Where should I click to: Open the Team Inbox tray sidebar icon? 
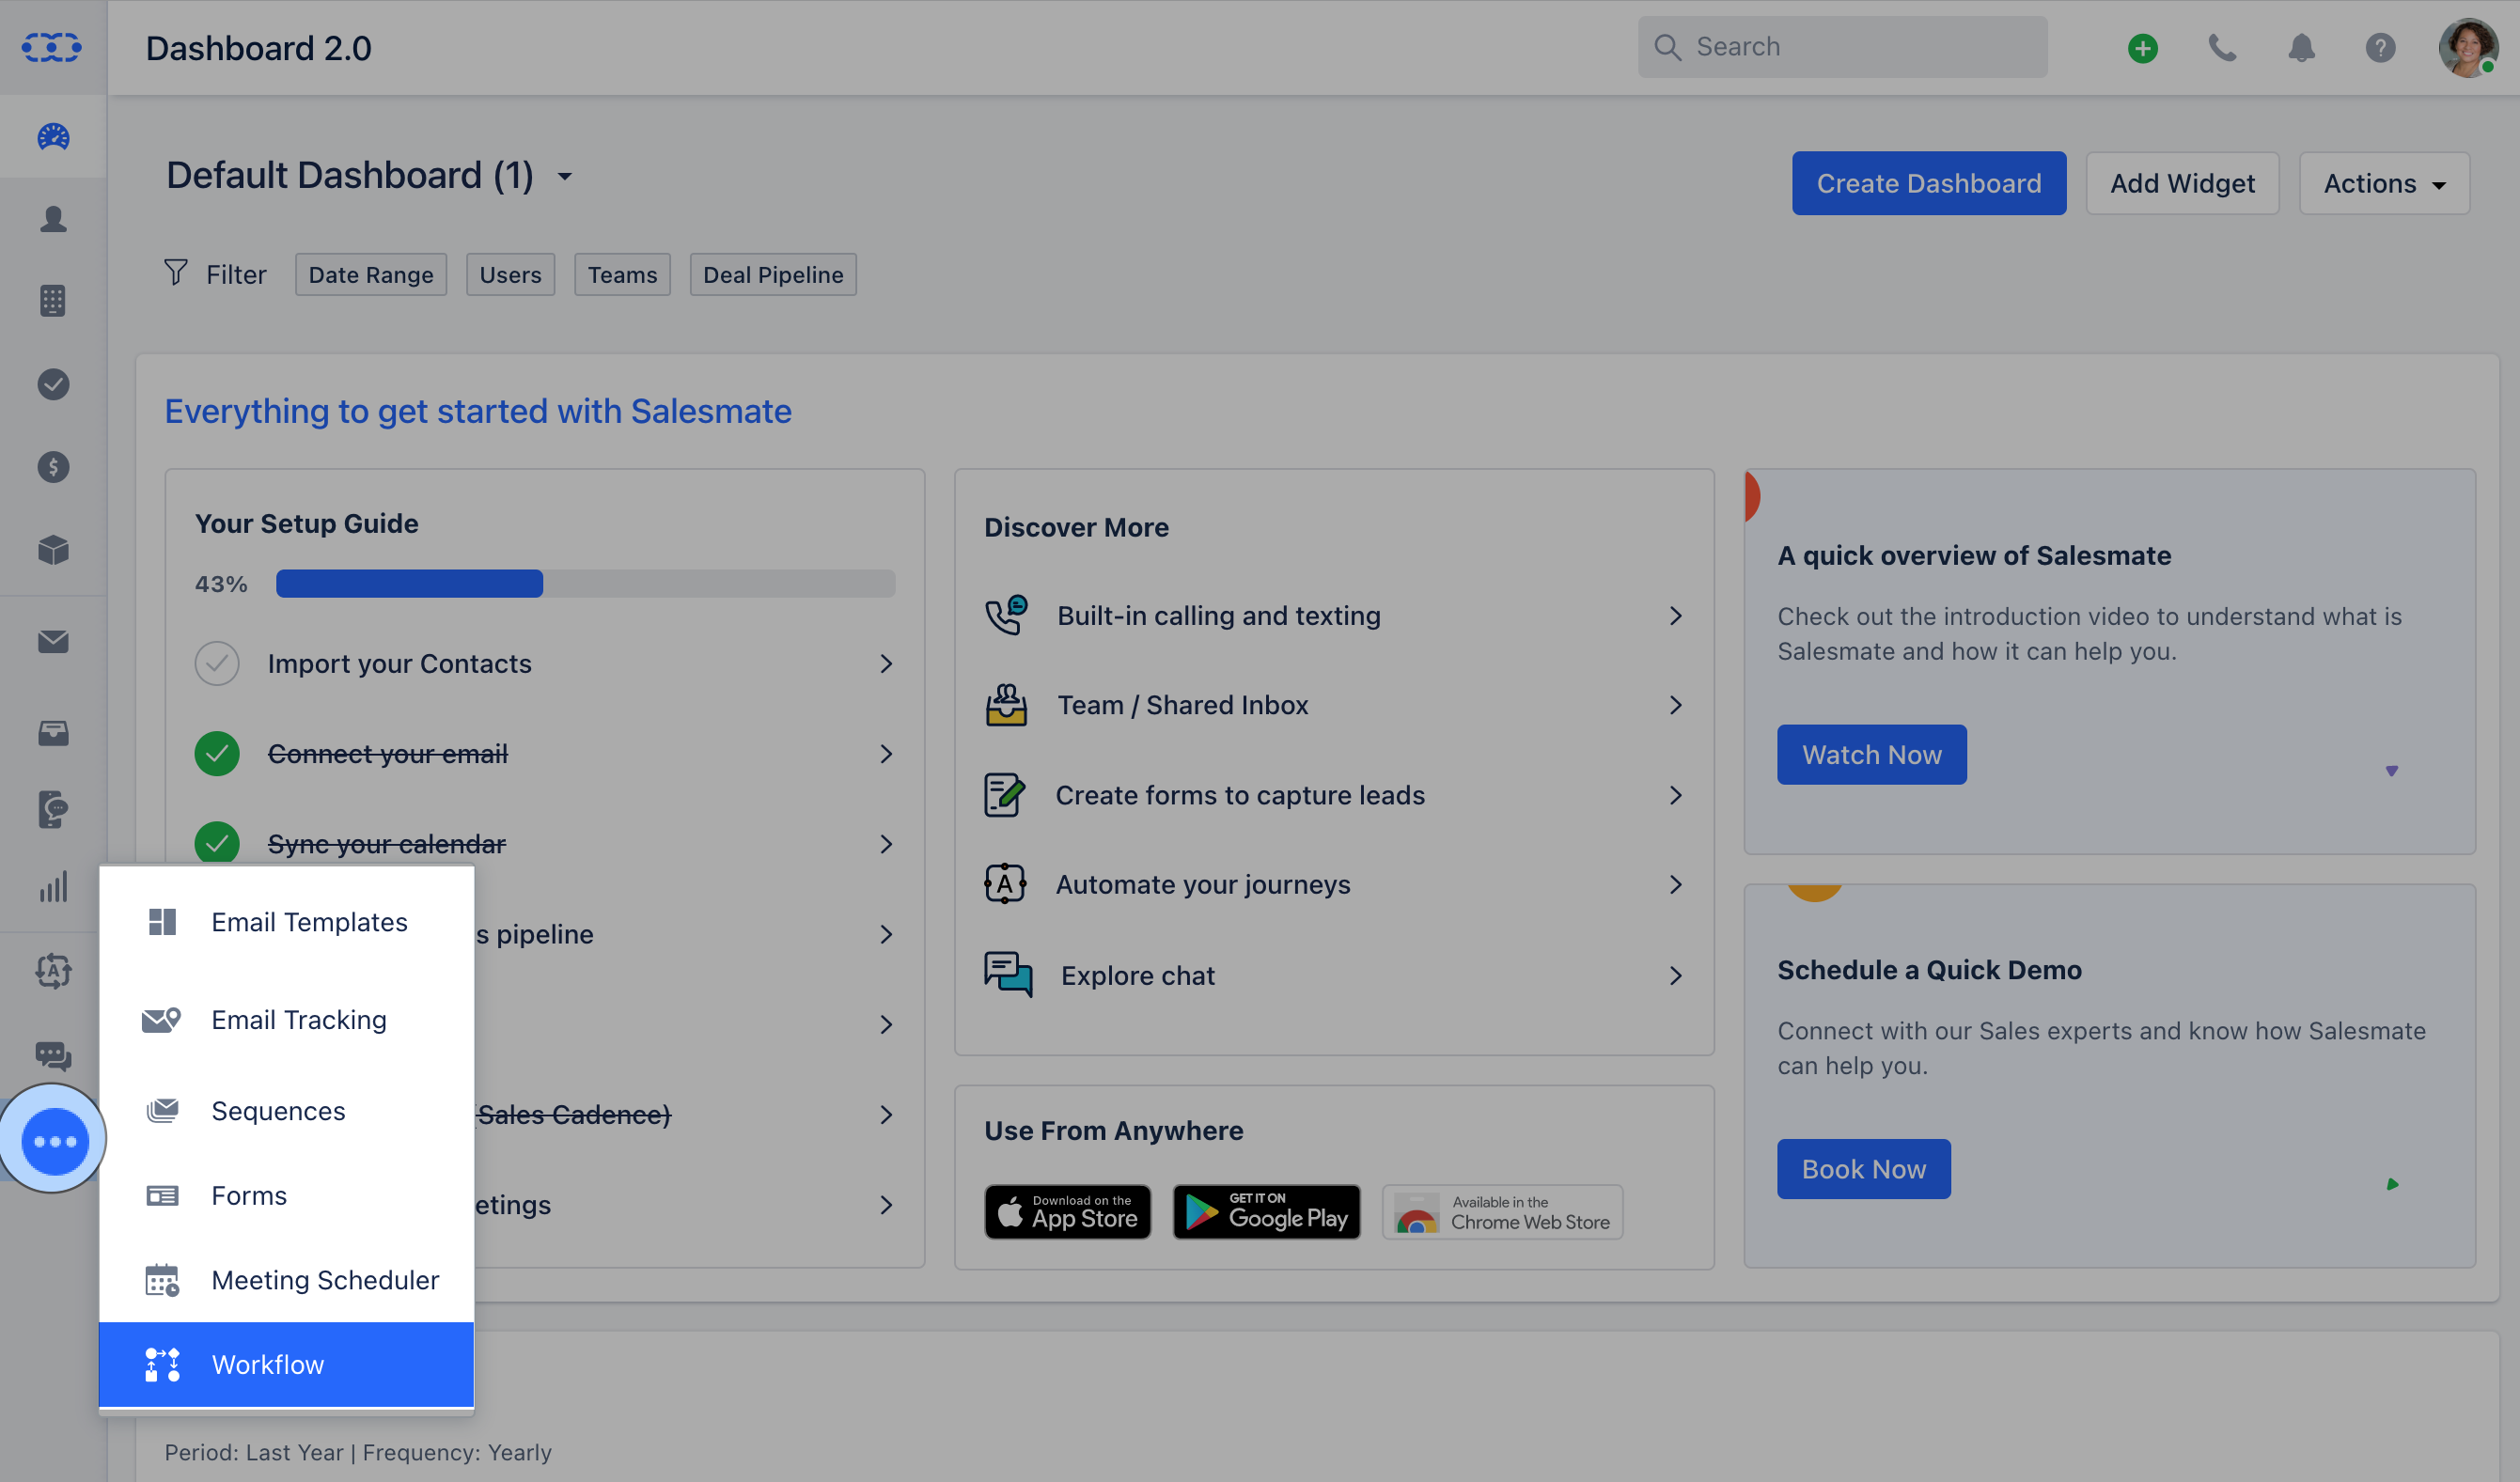(53, 733)
